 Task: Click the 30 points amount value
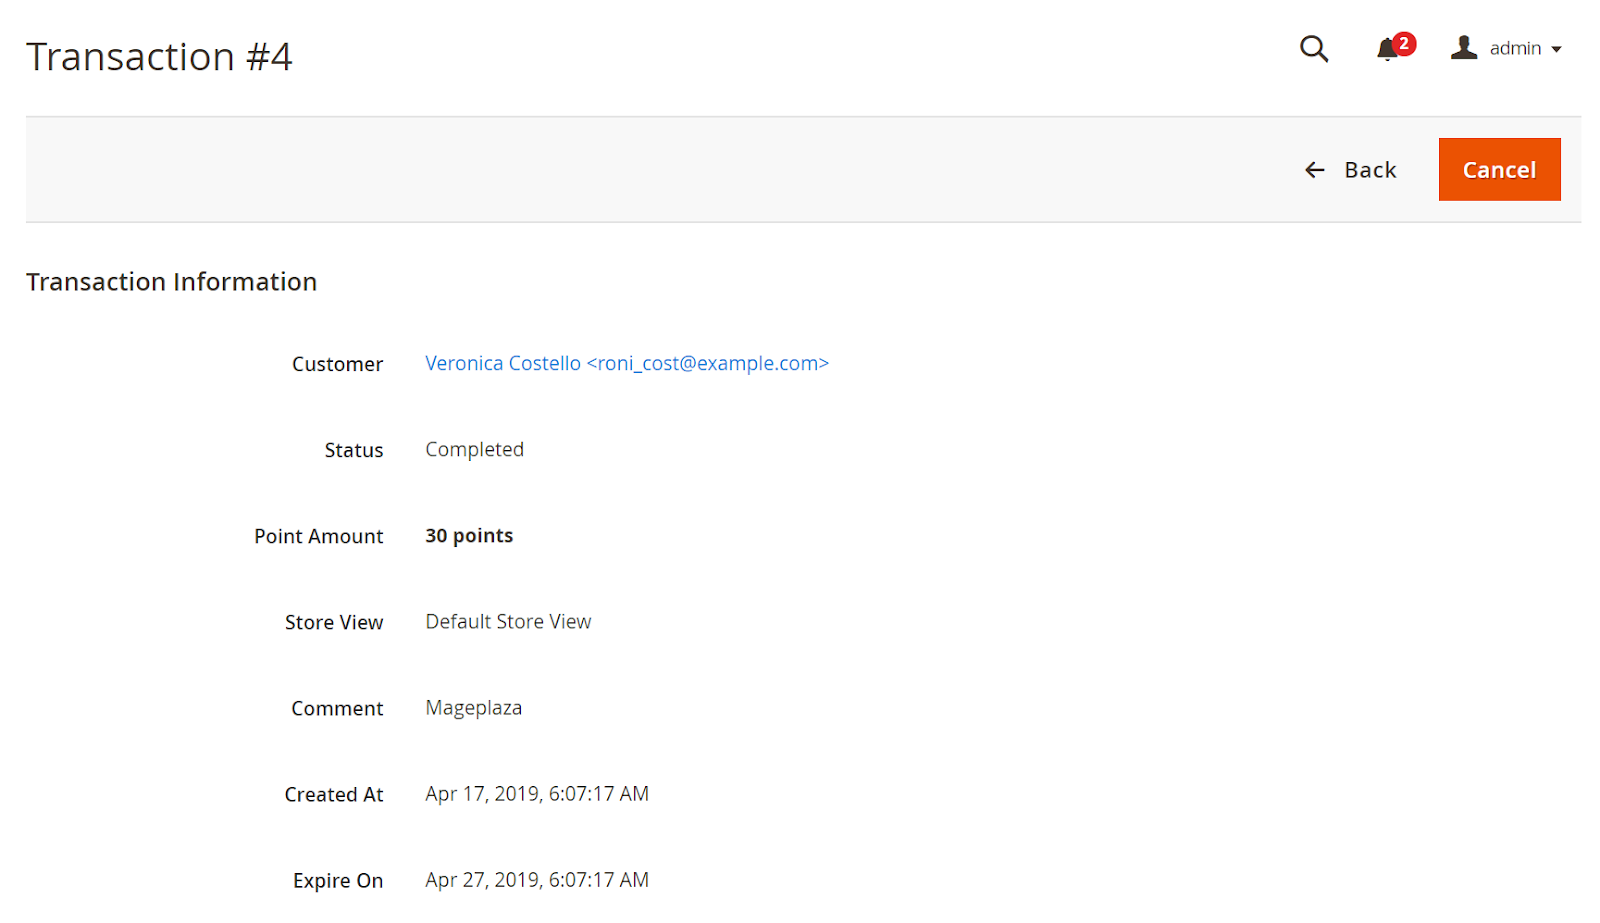click(x=469, y=535)
